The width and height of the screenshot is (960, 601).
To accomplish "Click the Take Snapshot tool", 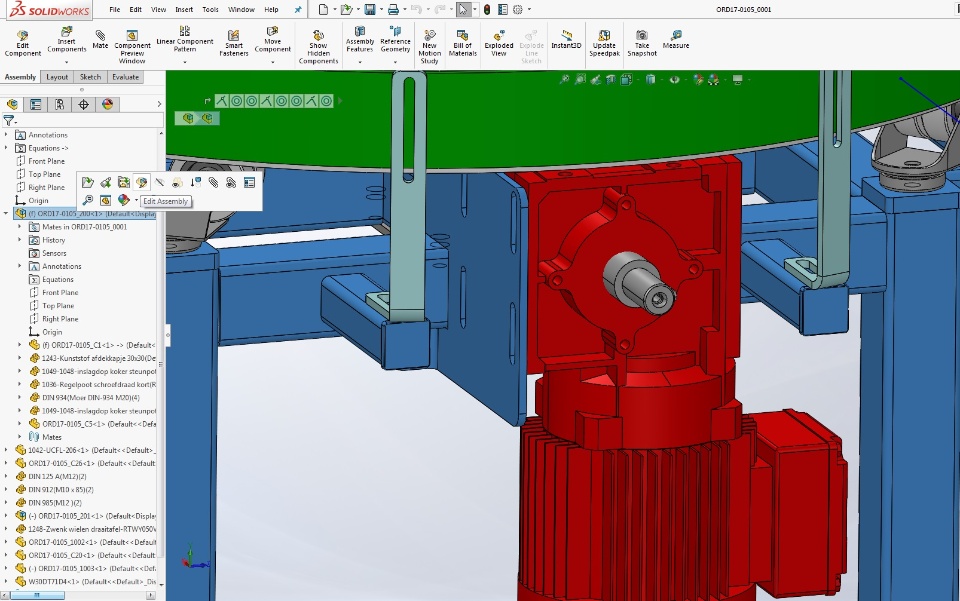I will pyautogui.click(x=642, y=43).
